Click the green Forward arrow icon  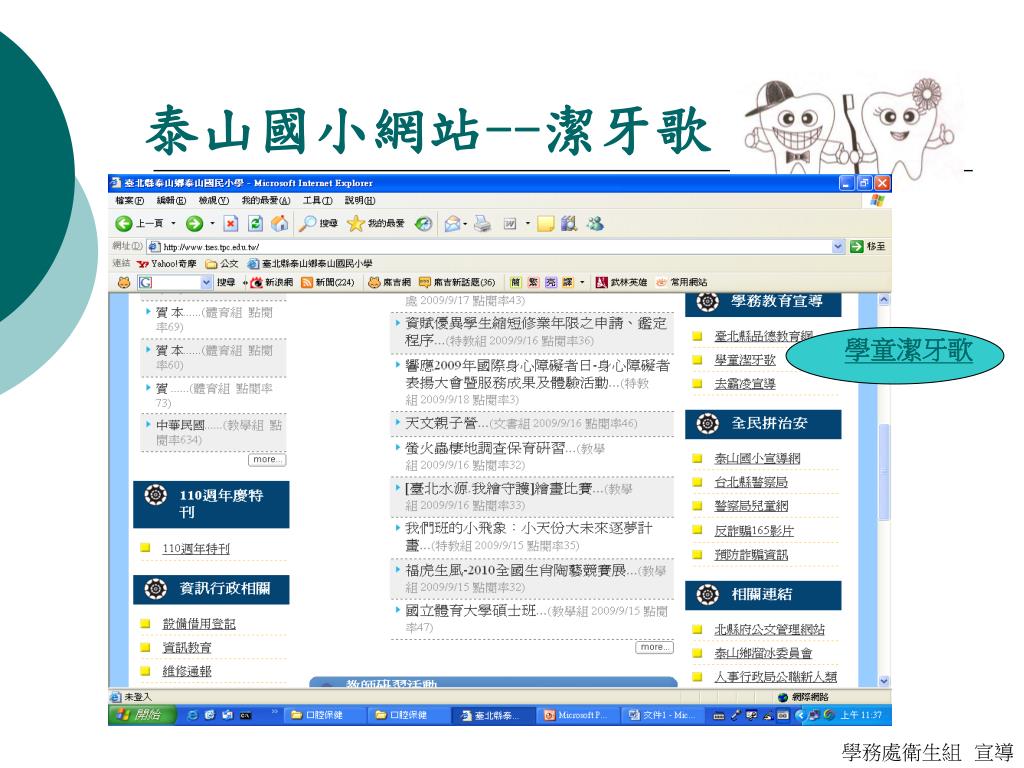(194, 223)
